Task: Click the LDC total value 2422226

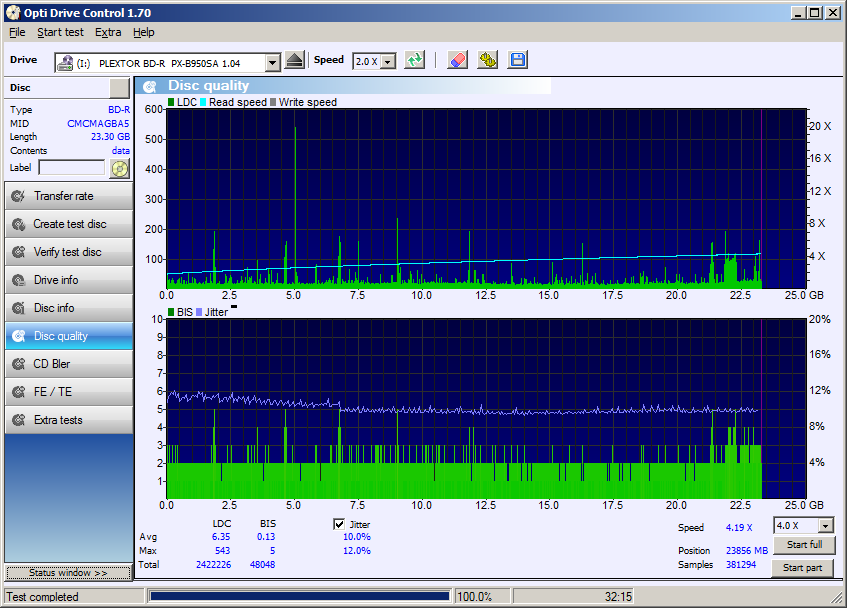Action: coord(213,564)
